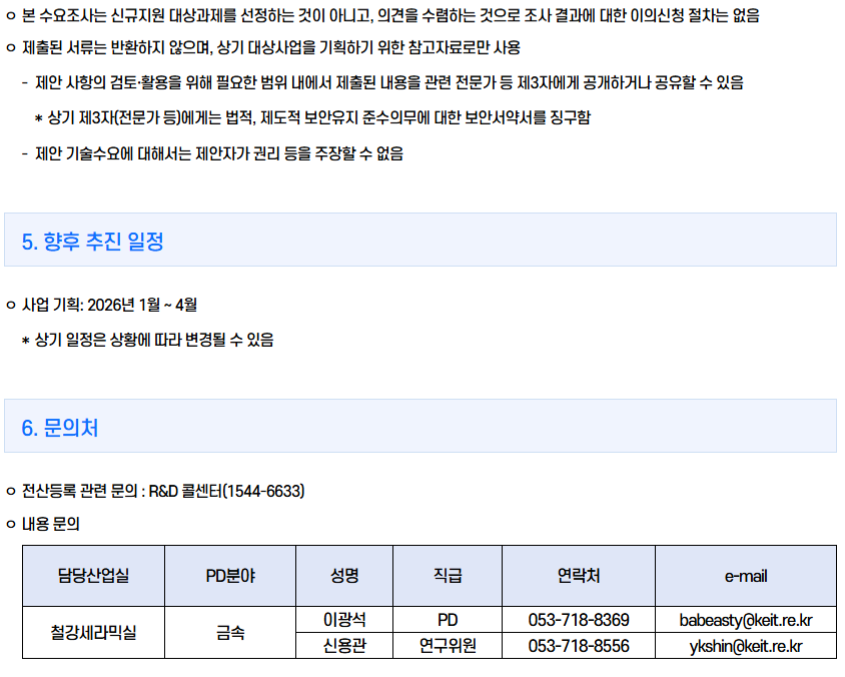Click the '금속' table cell
This screenshot has height=677, width=845.
230,633
